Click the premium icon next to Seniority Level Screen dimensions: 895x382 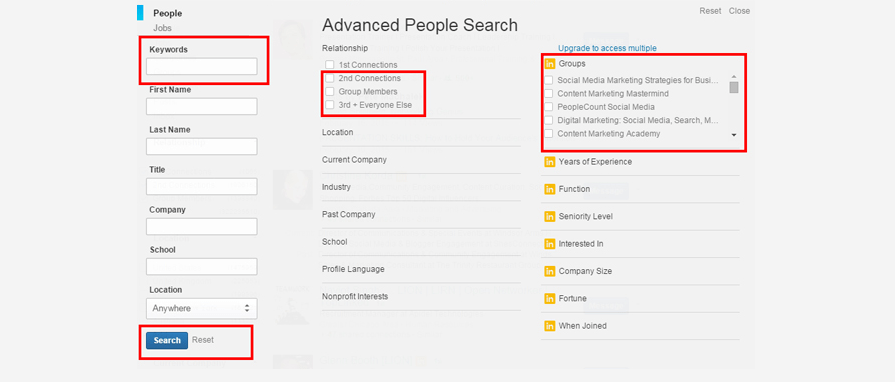coord(550,216)
